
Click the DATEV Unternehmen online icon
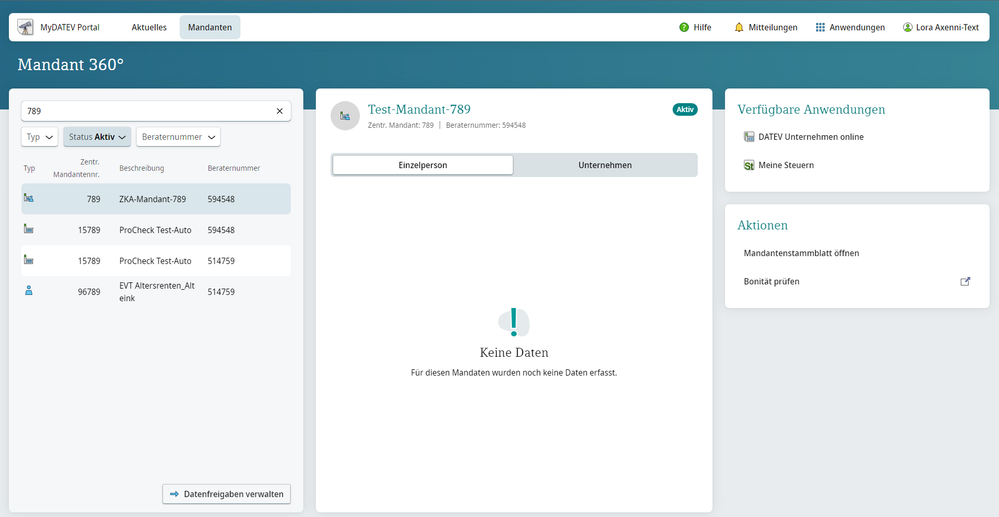point(748,137)
